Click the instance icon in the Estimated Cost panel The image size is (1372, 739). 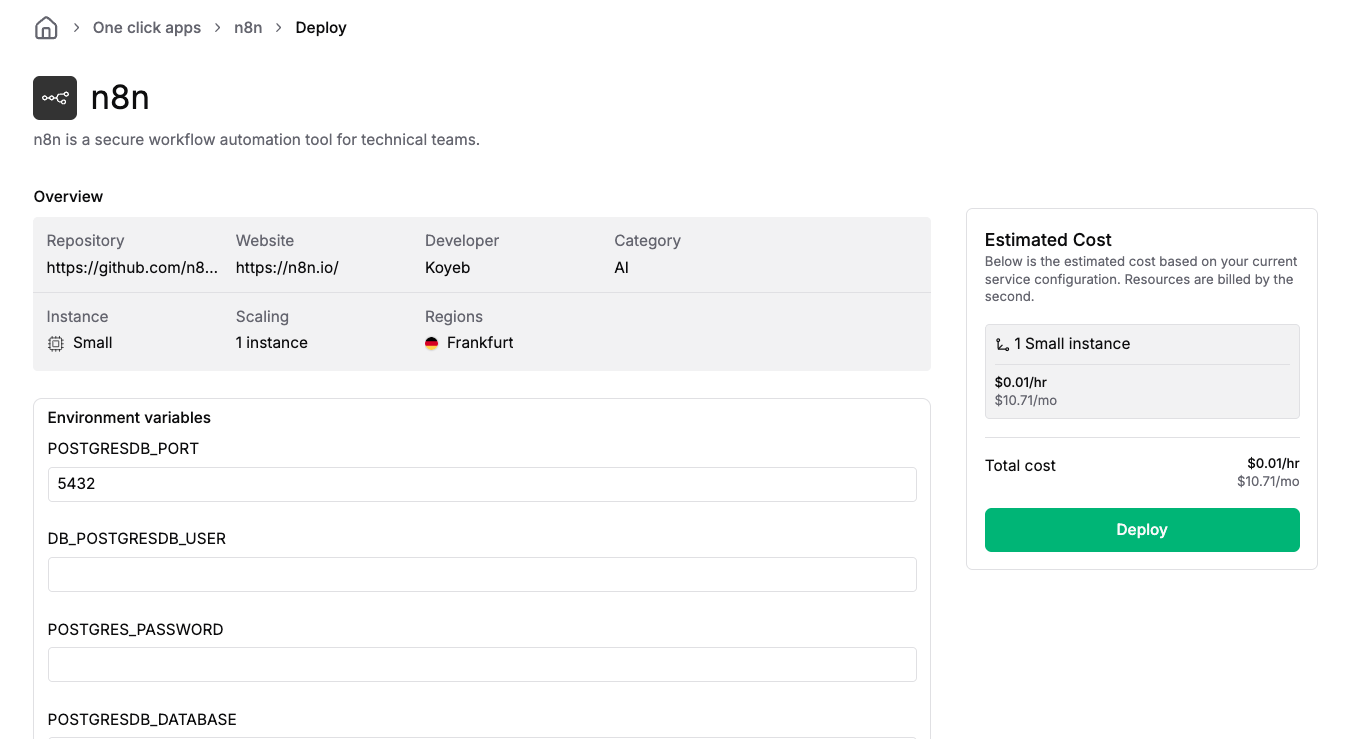[x=1003, y=344]
